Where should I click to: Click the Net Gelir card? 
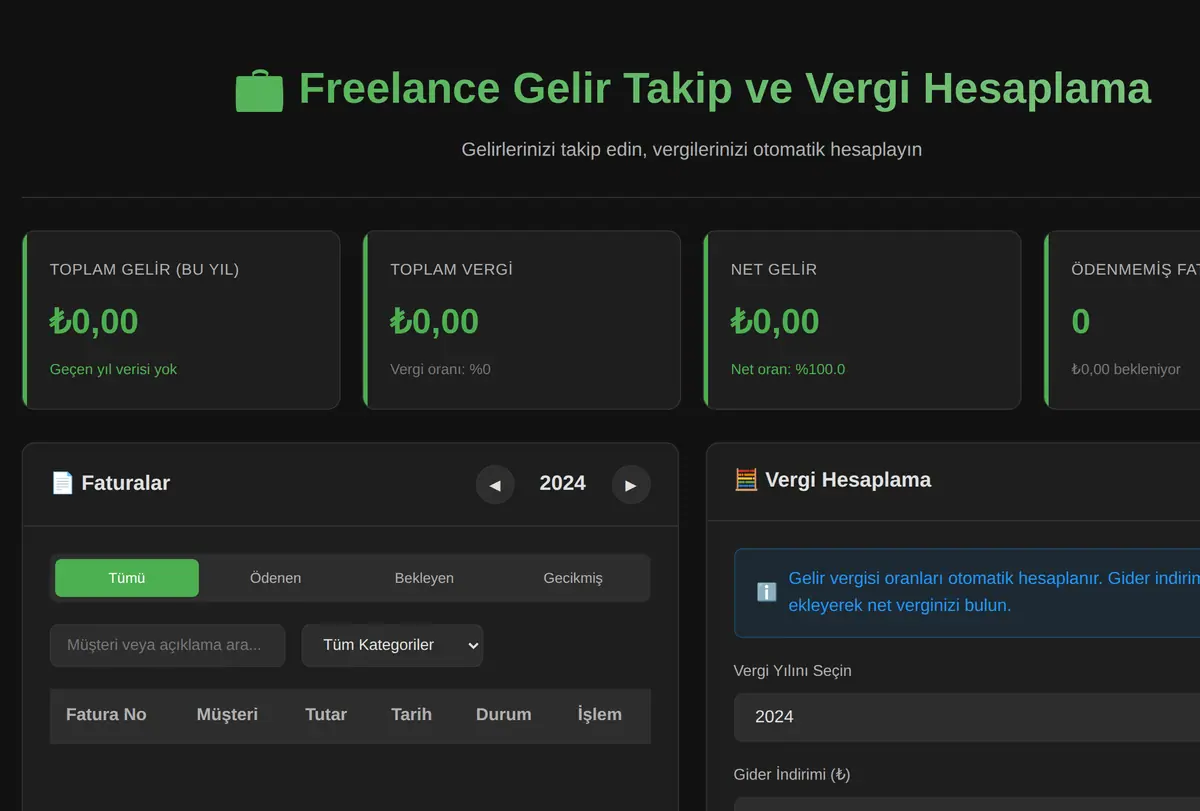pos(862,320)
